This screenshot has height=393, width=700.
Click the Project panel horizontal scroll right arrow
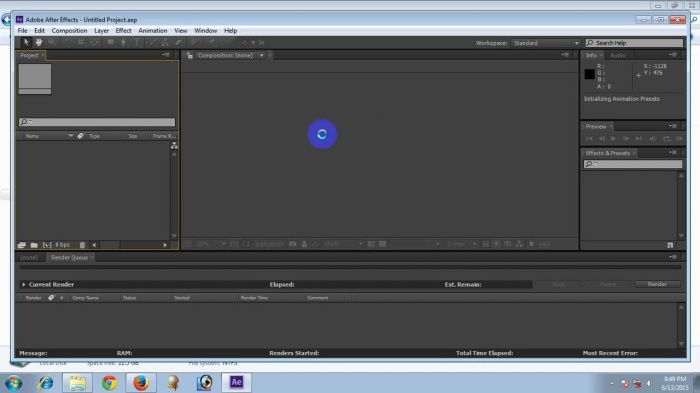point(165,245)
